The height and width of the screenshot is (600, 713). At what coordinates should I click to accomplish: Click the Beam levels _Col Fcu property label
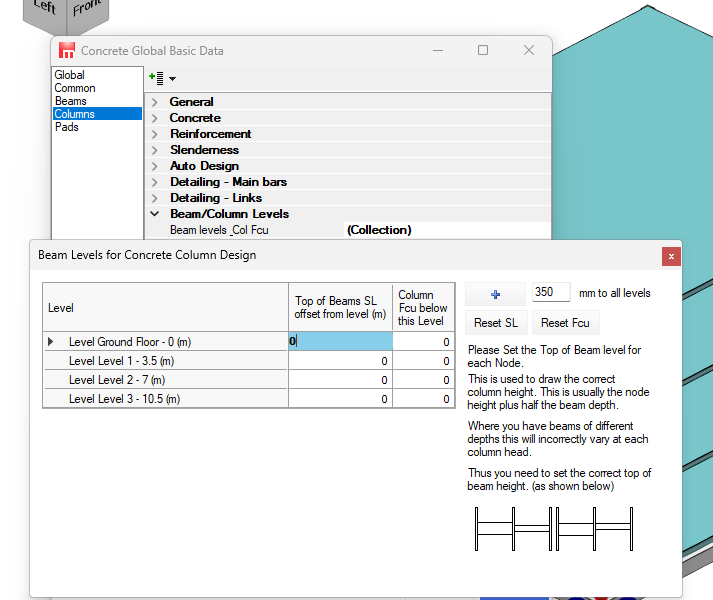click(x=219, y=230)
